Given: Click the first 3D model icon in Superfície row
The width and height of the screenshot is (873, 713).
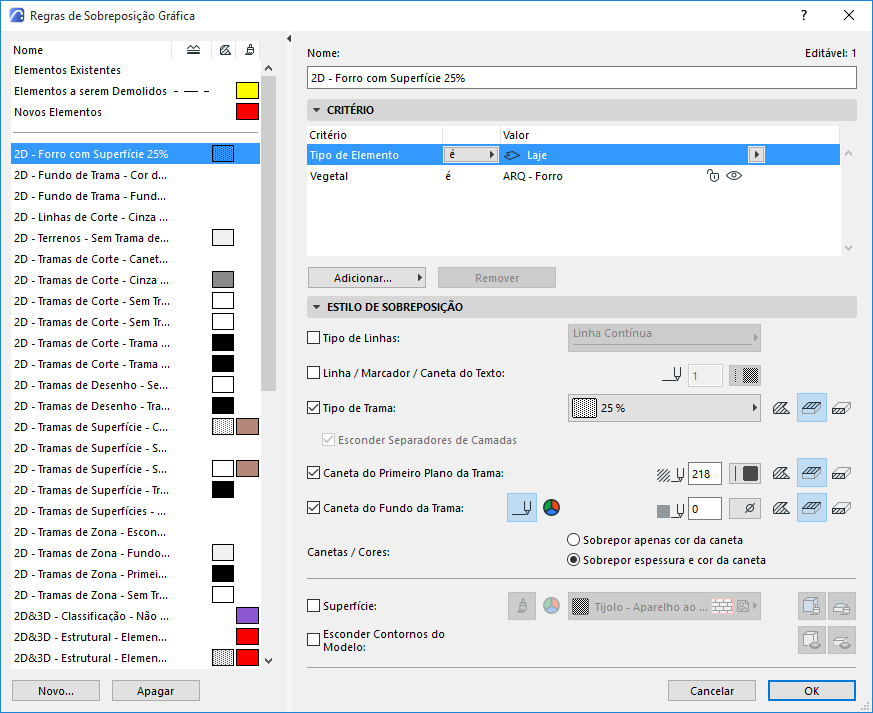Looking at the screenshot, I should click(x=812, y=606).
